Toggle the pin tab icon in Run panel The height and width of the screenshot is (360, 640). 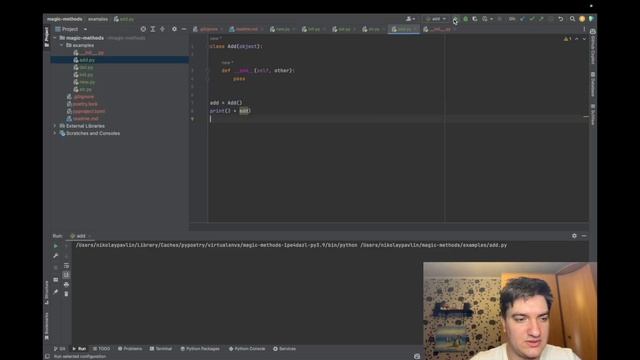[x=56, y=292]
